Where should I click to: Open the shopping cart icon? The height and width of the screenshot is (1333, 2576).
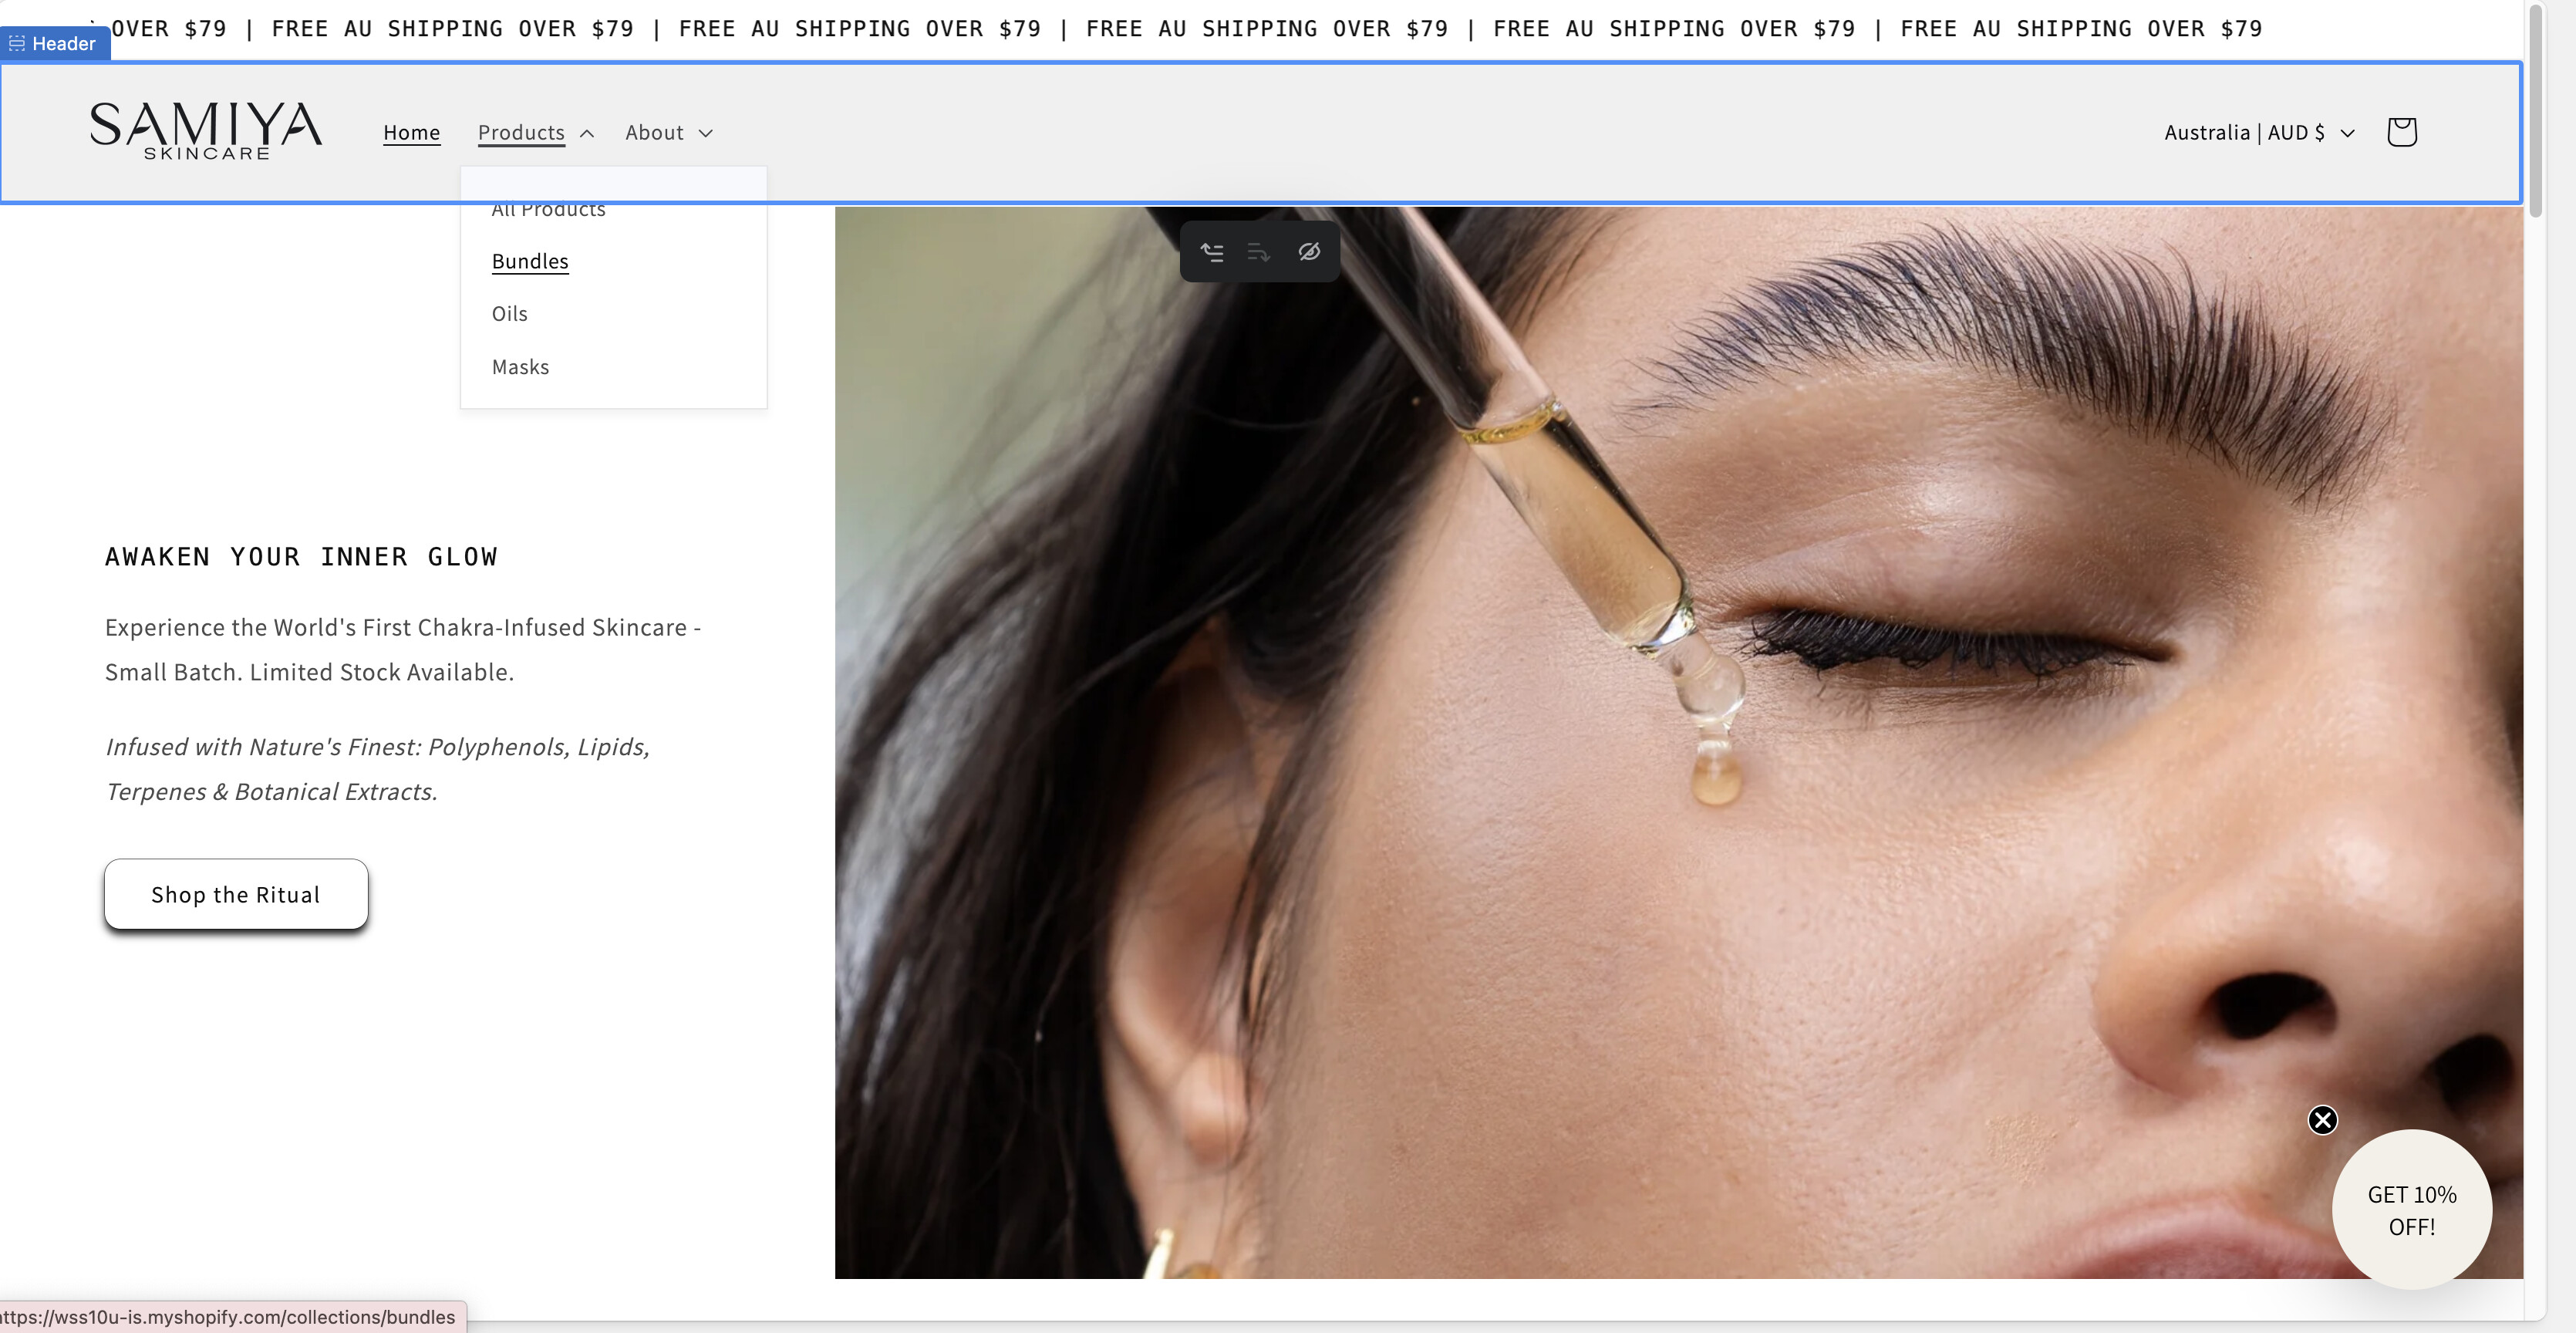[2401, 132]
